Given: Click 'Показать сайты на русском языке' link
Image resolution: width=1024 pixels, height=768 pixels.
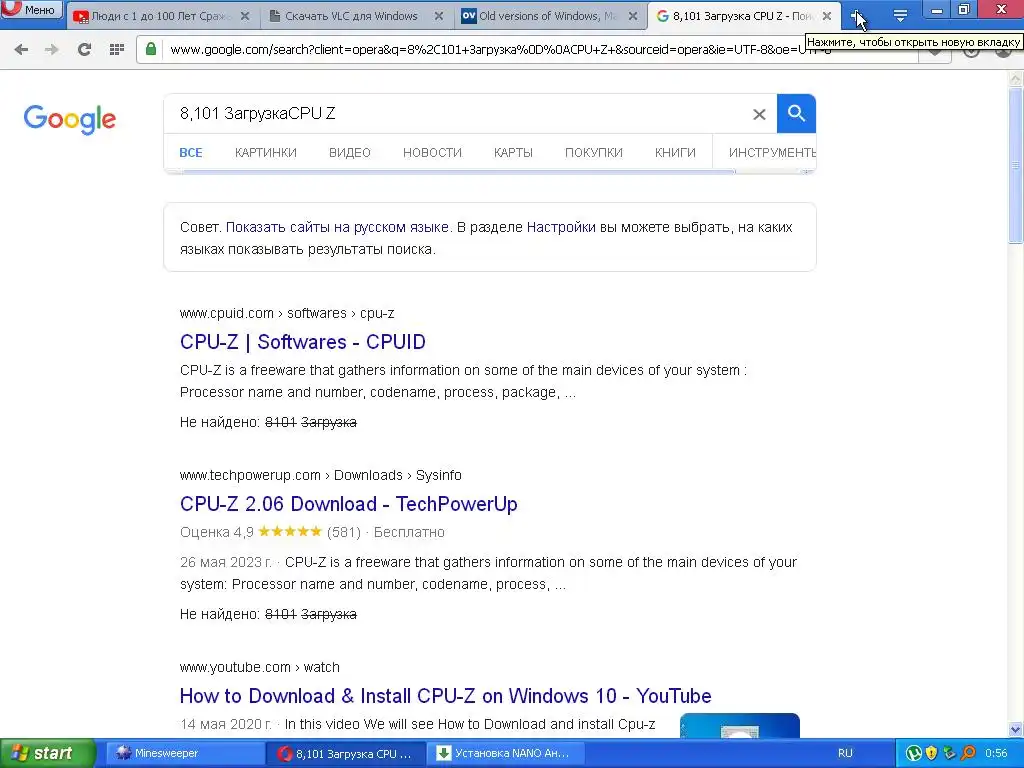Looking at the screenshot, I should pyautogui.click(x=337, y=227).
